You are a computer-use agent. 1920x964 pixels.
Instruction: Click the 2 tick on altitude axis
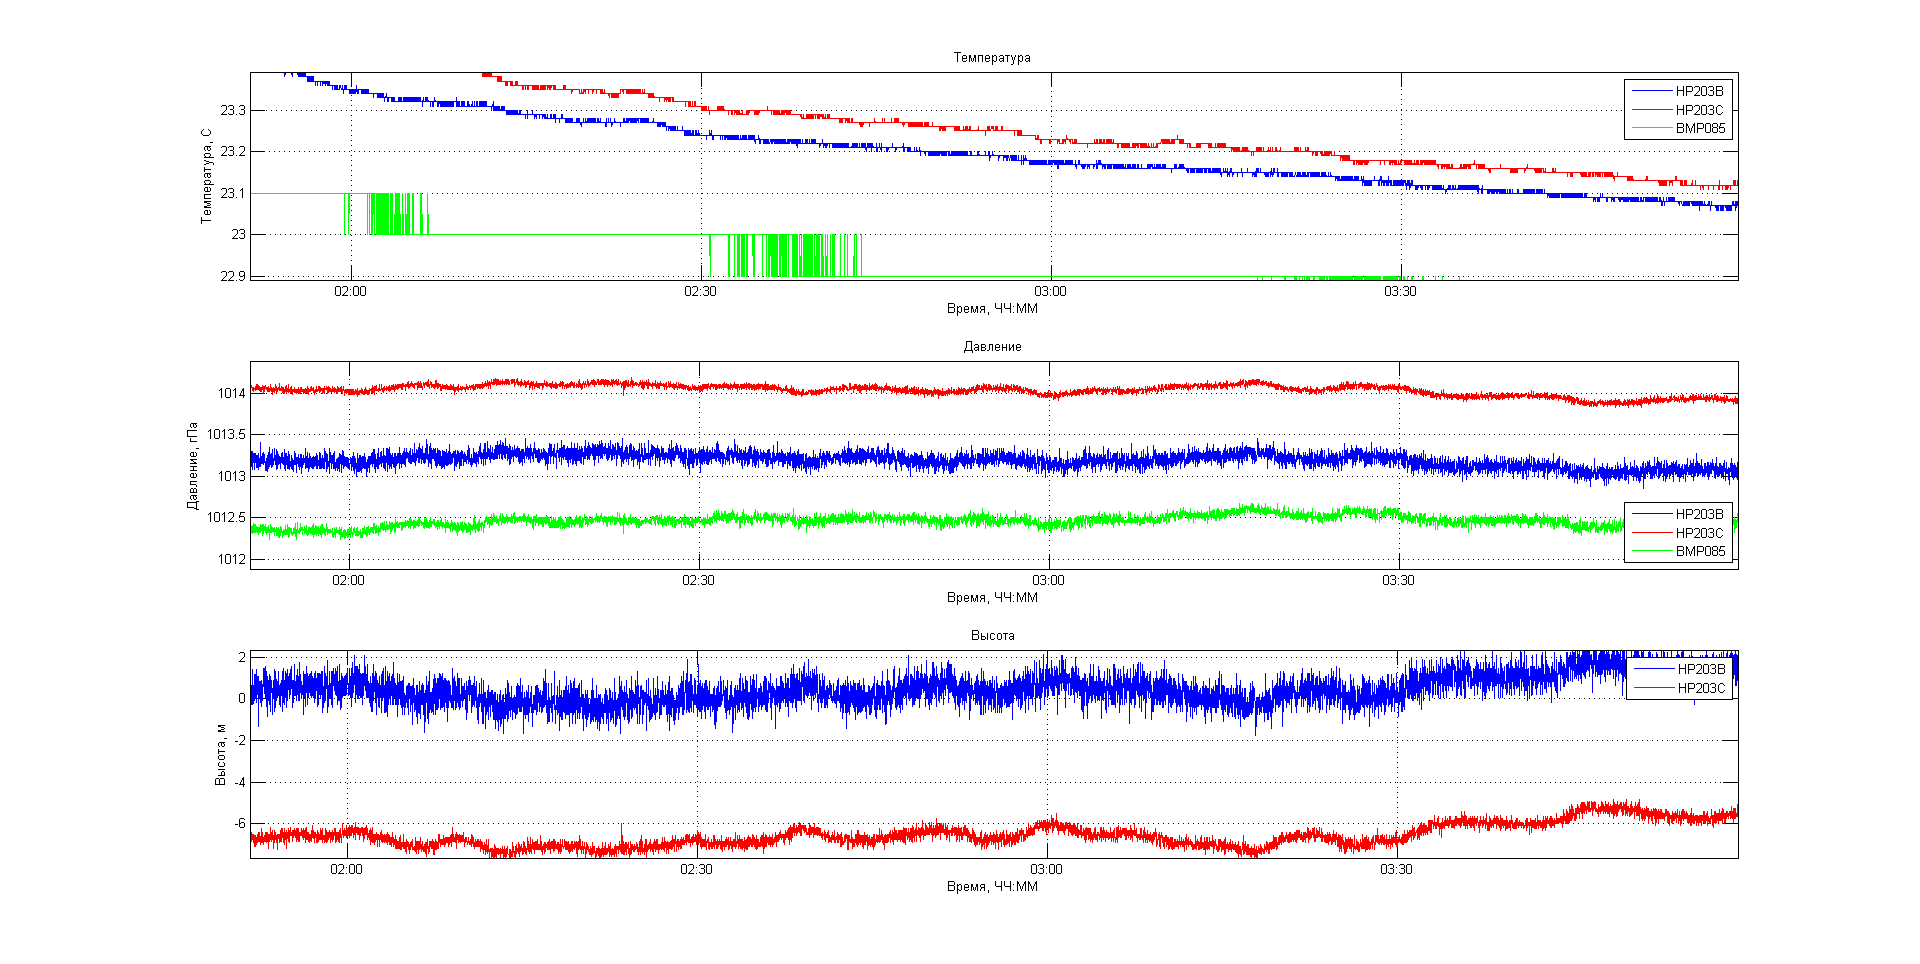point(242,657)
